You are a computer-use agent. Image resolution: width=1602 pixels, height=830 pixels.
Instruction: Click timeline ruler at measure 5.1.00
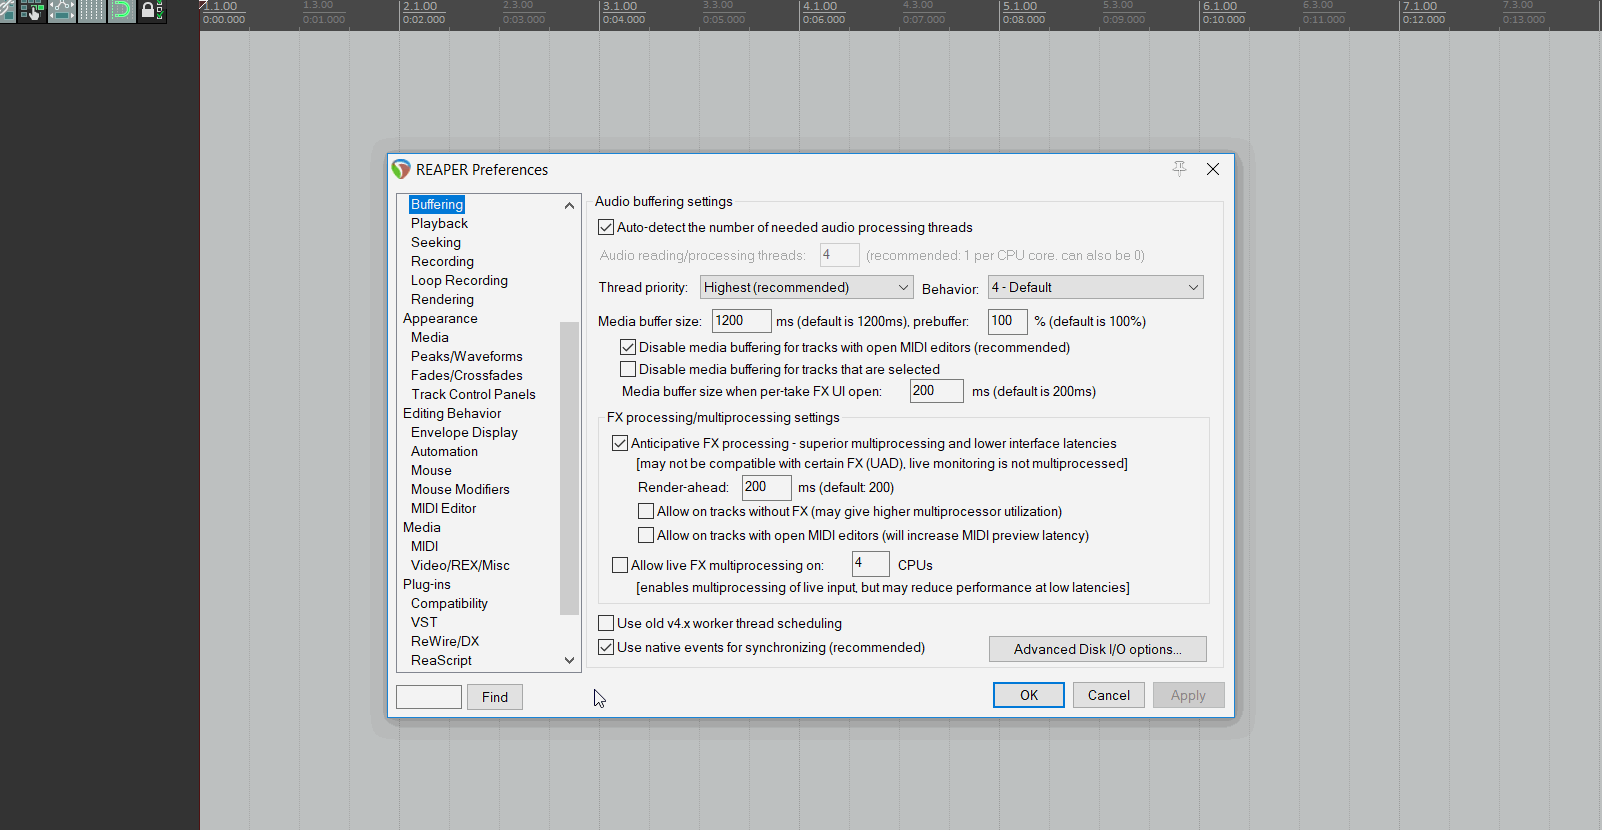(x=1020, y=7)
